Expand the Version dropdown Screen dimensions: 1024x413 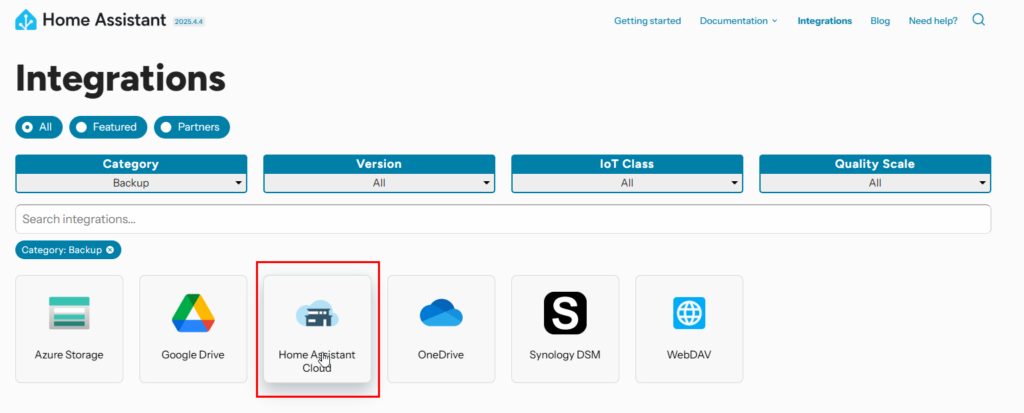click(x=379, y=183)
